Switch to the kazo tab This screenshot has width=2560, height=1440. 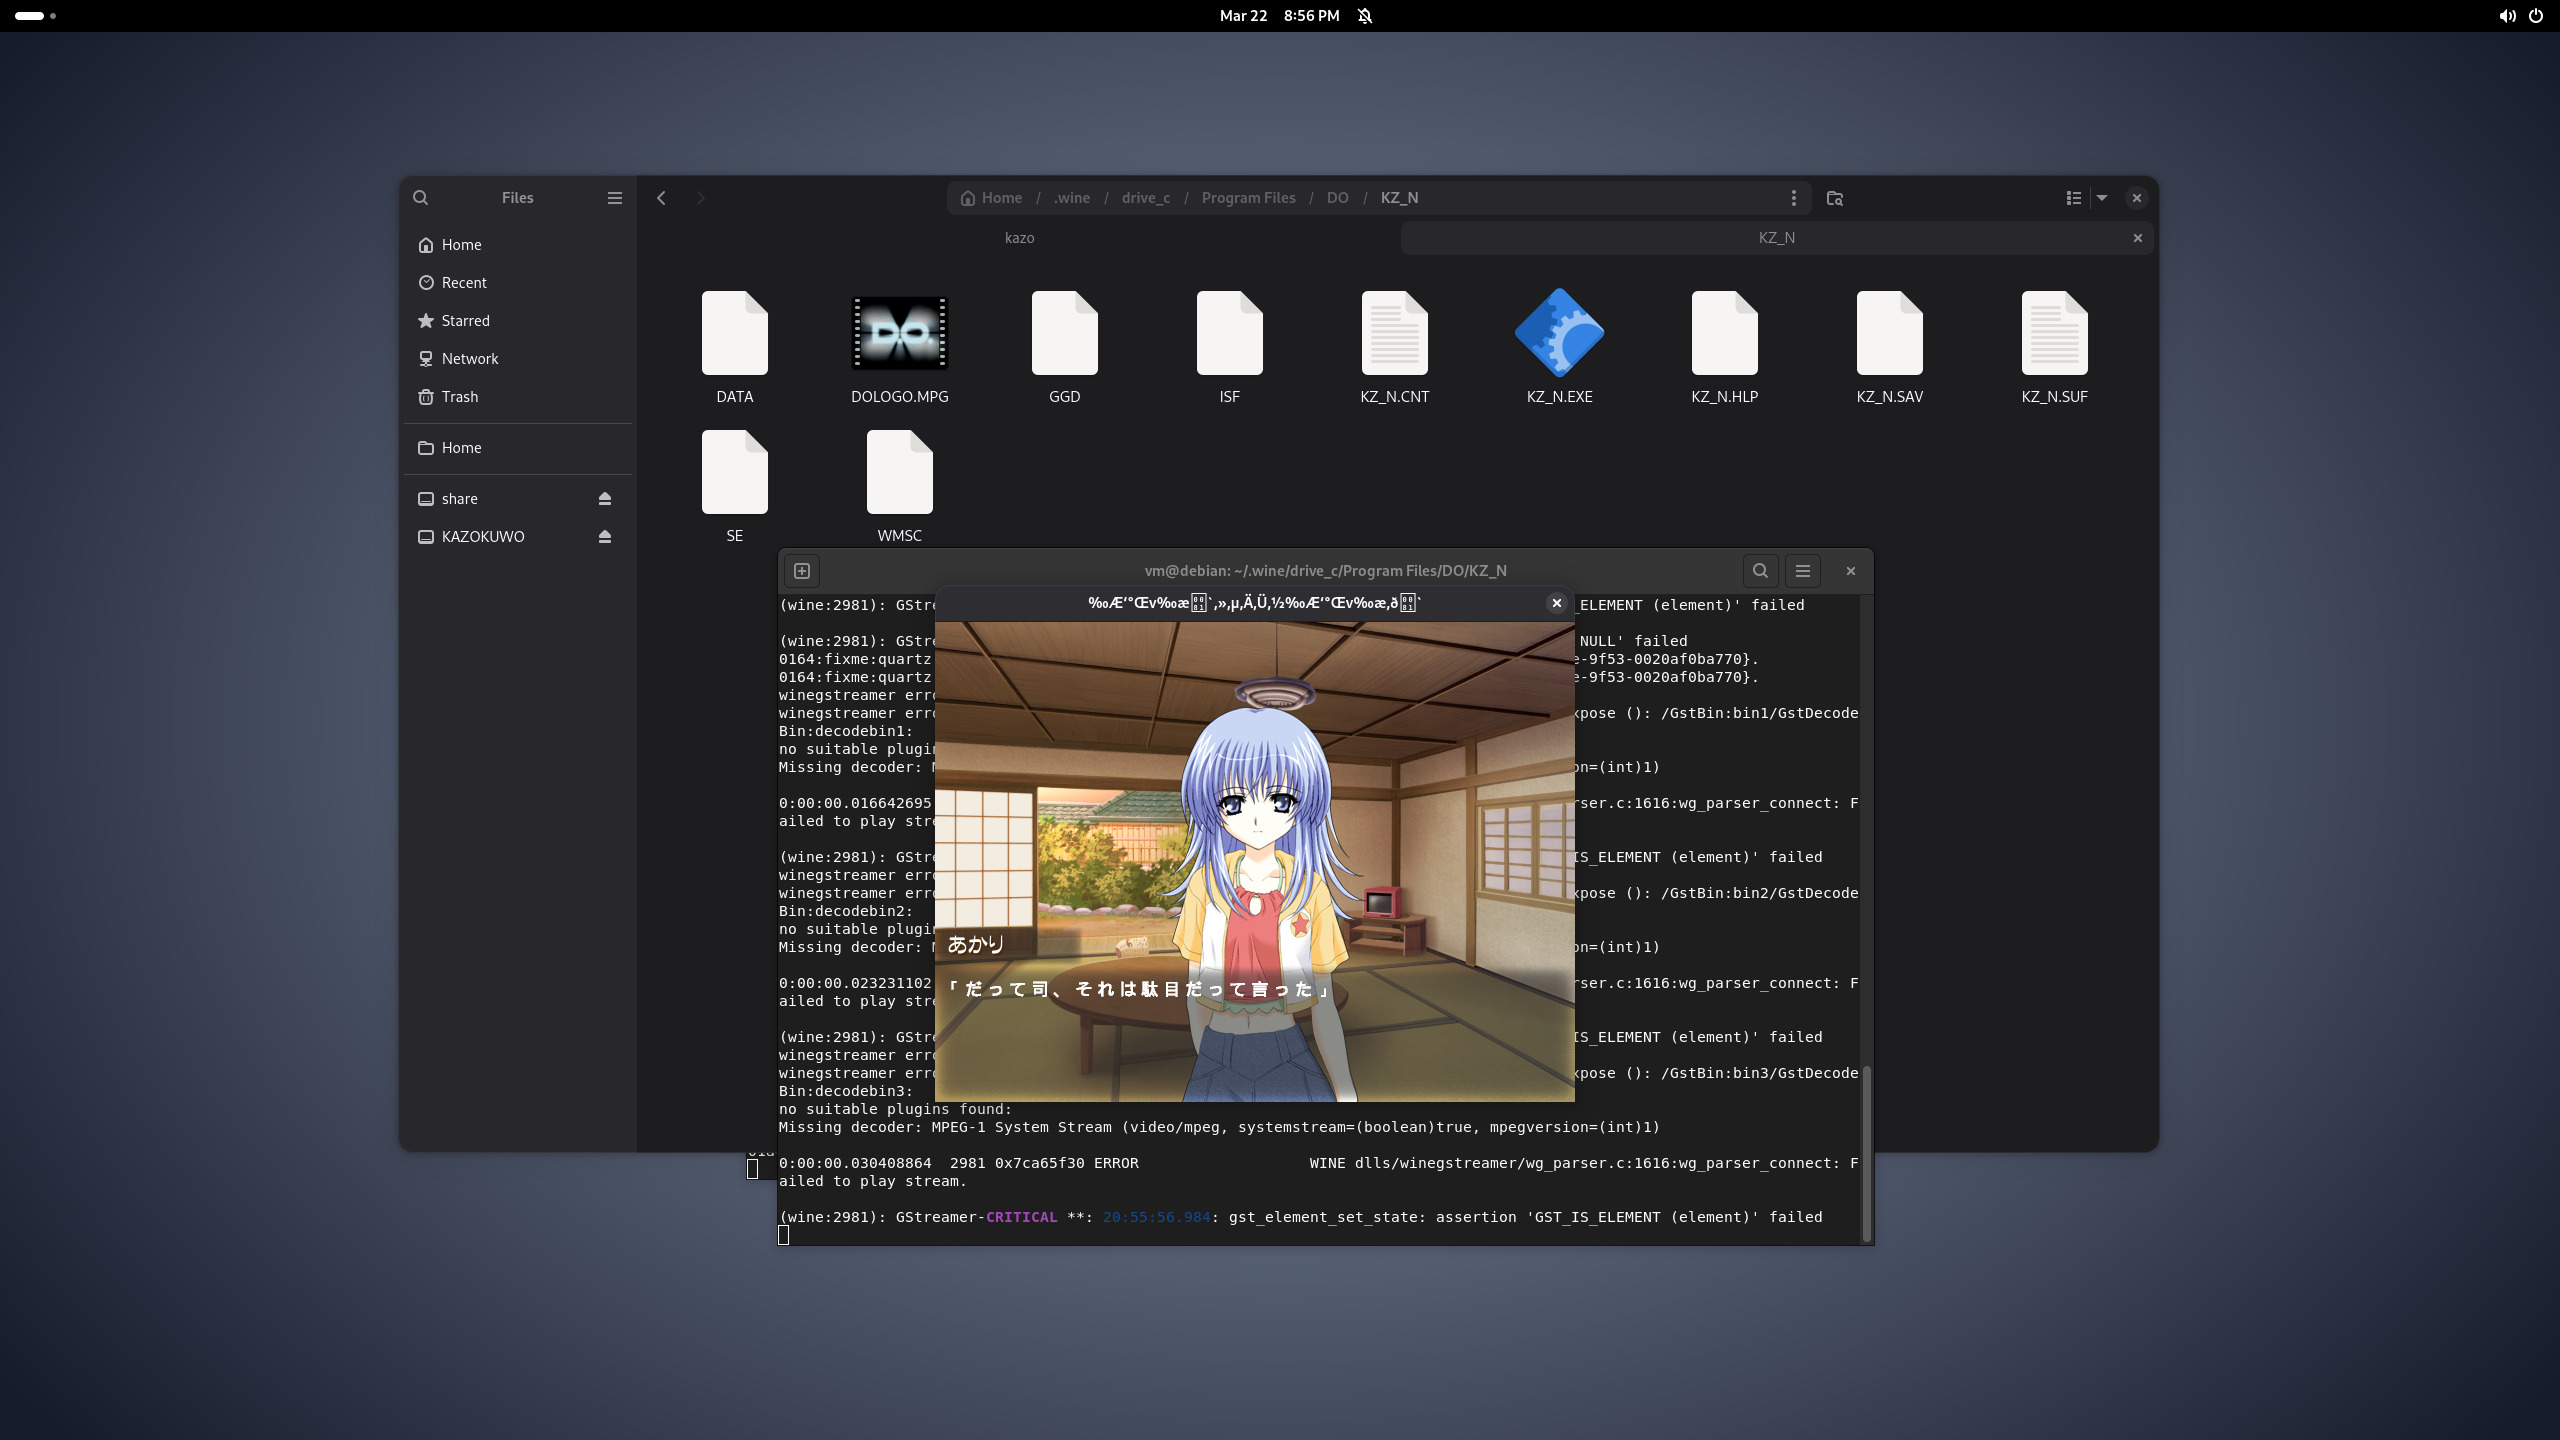tap(1019, 238)
